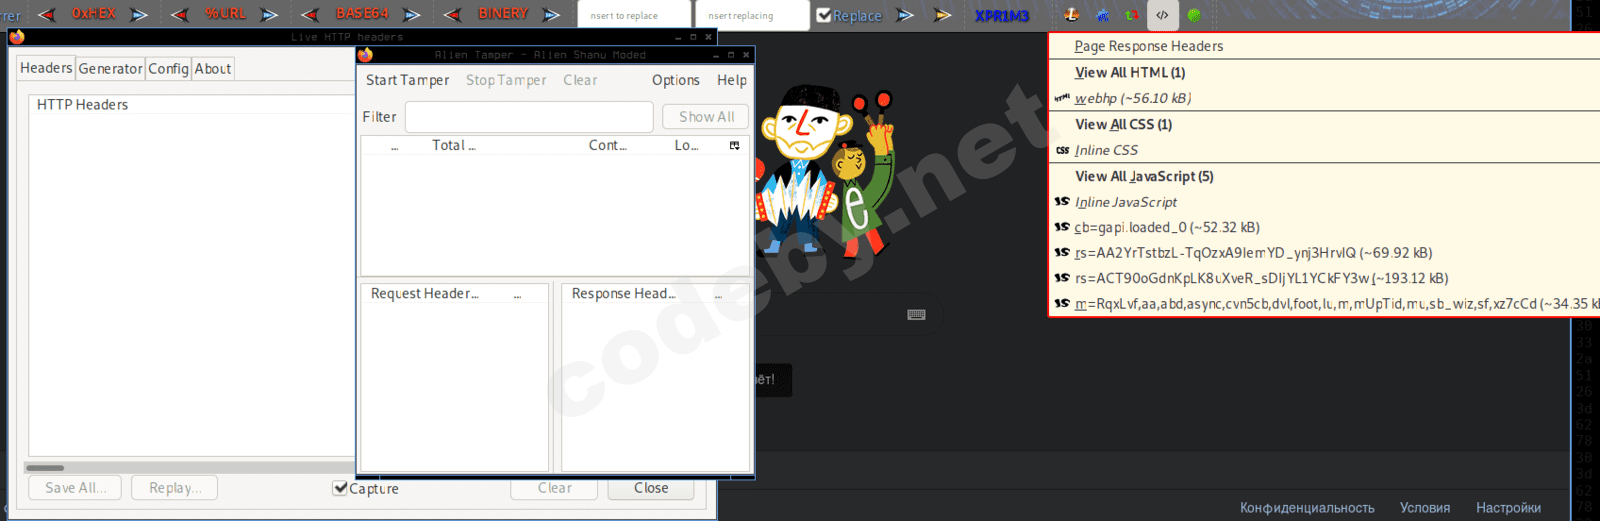Screen dimensions: 1600x521
Task: Click CSS icon beside Inline CSS
Action: click(x=1062, y=150)
